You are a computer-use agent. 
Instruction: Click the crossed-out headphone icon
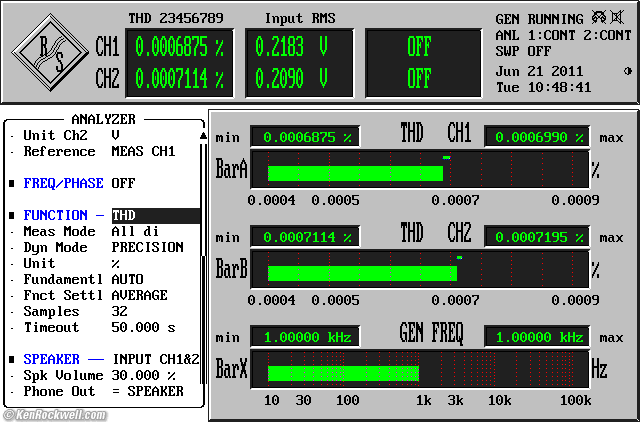599,18
